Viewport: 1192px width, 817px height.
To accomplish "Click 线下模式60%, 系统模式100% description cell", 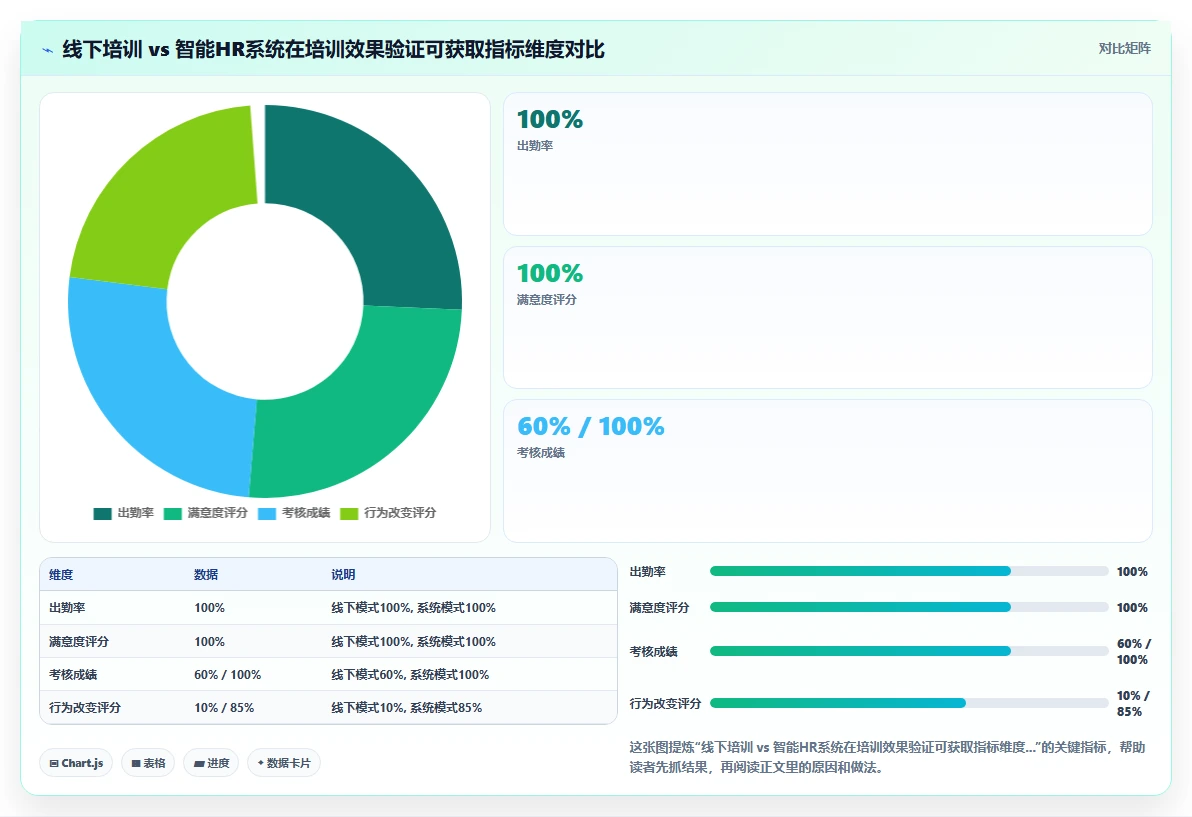I will click(x=410, y=675).
